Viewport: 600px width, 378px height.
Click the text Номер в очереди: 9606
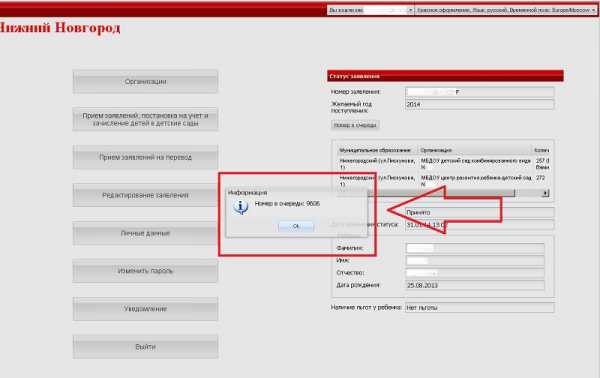(x=287, y=204)
